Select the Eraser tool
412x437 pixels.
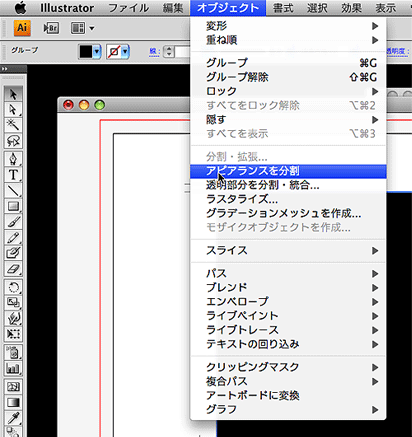13,269
